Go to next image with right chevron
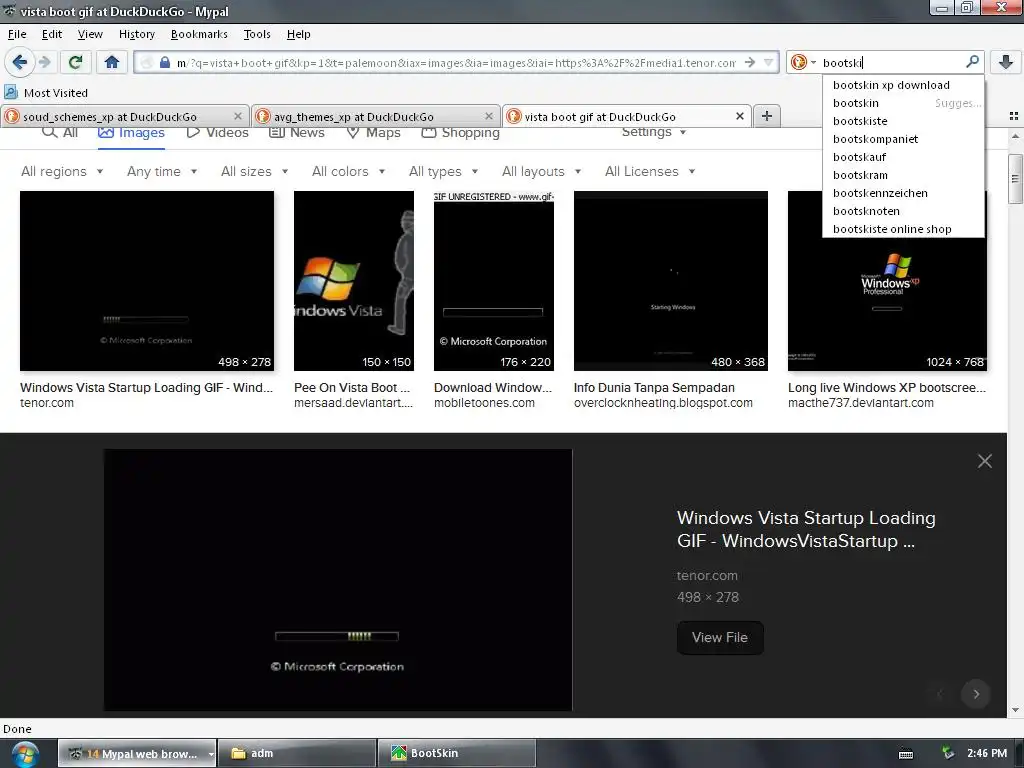 click(976, 694)
